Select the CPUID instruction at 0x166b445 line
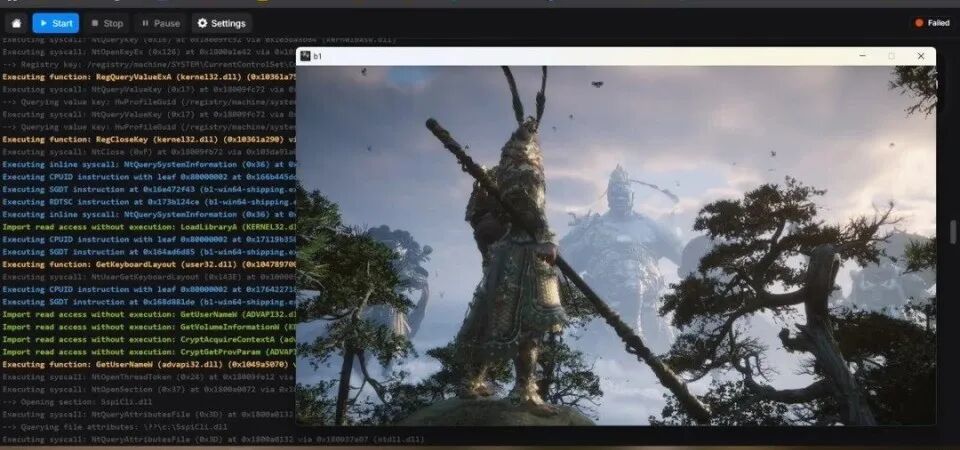The width and height of the screenshot is (960, 450). 149,177
